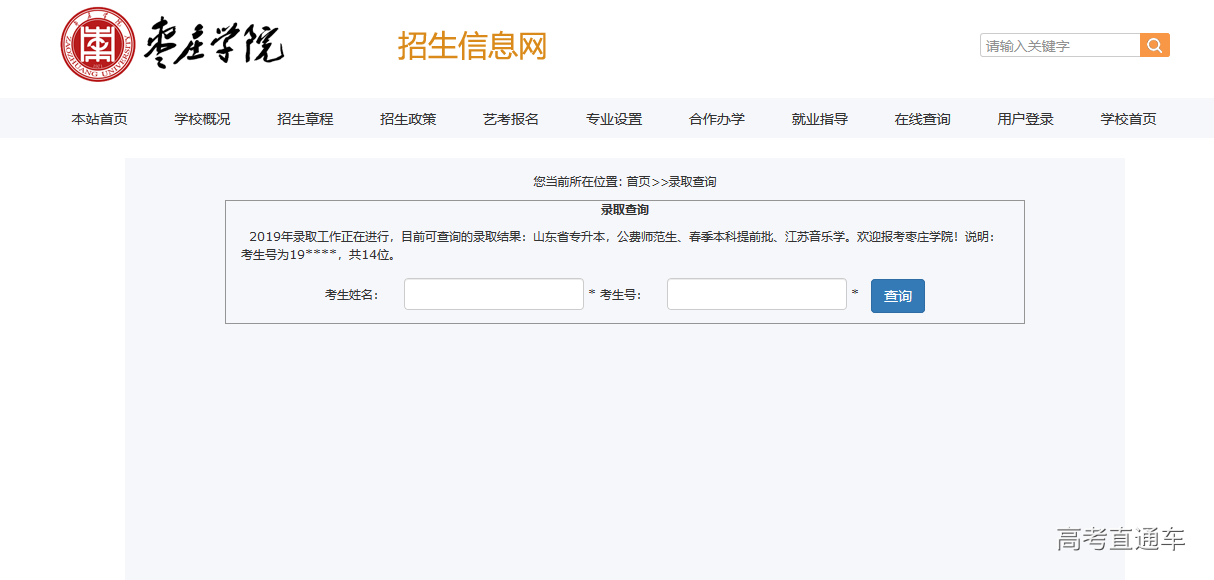Select 招生政策 in the navigation bar
This screenshot has height=580, width=1214.
tap(406, 118)
